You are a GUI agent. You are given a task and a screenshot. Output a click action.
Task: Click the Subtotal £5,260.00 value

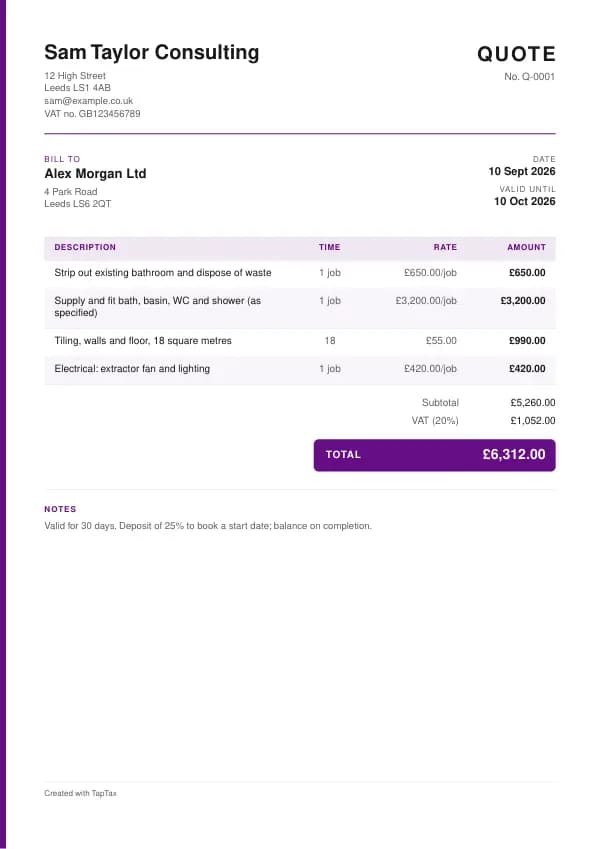pos(533,403)
